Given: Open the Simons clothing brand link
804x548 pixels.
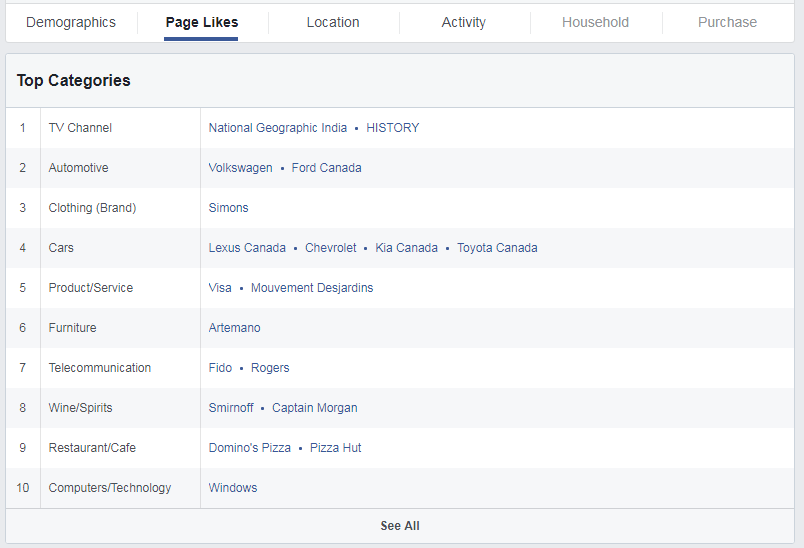Looking at the screenshot, I should pyautogui.click(x=228, y=208).
